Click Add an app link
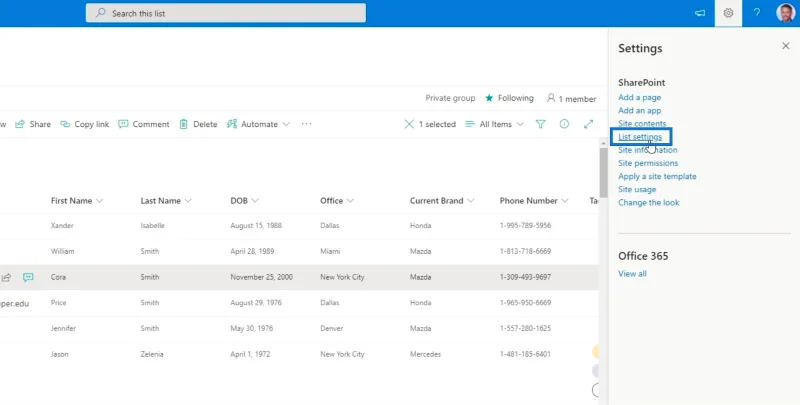800x405 pixels. 639,111
